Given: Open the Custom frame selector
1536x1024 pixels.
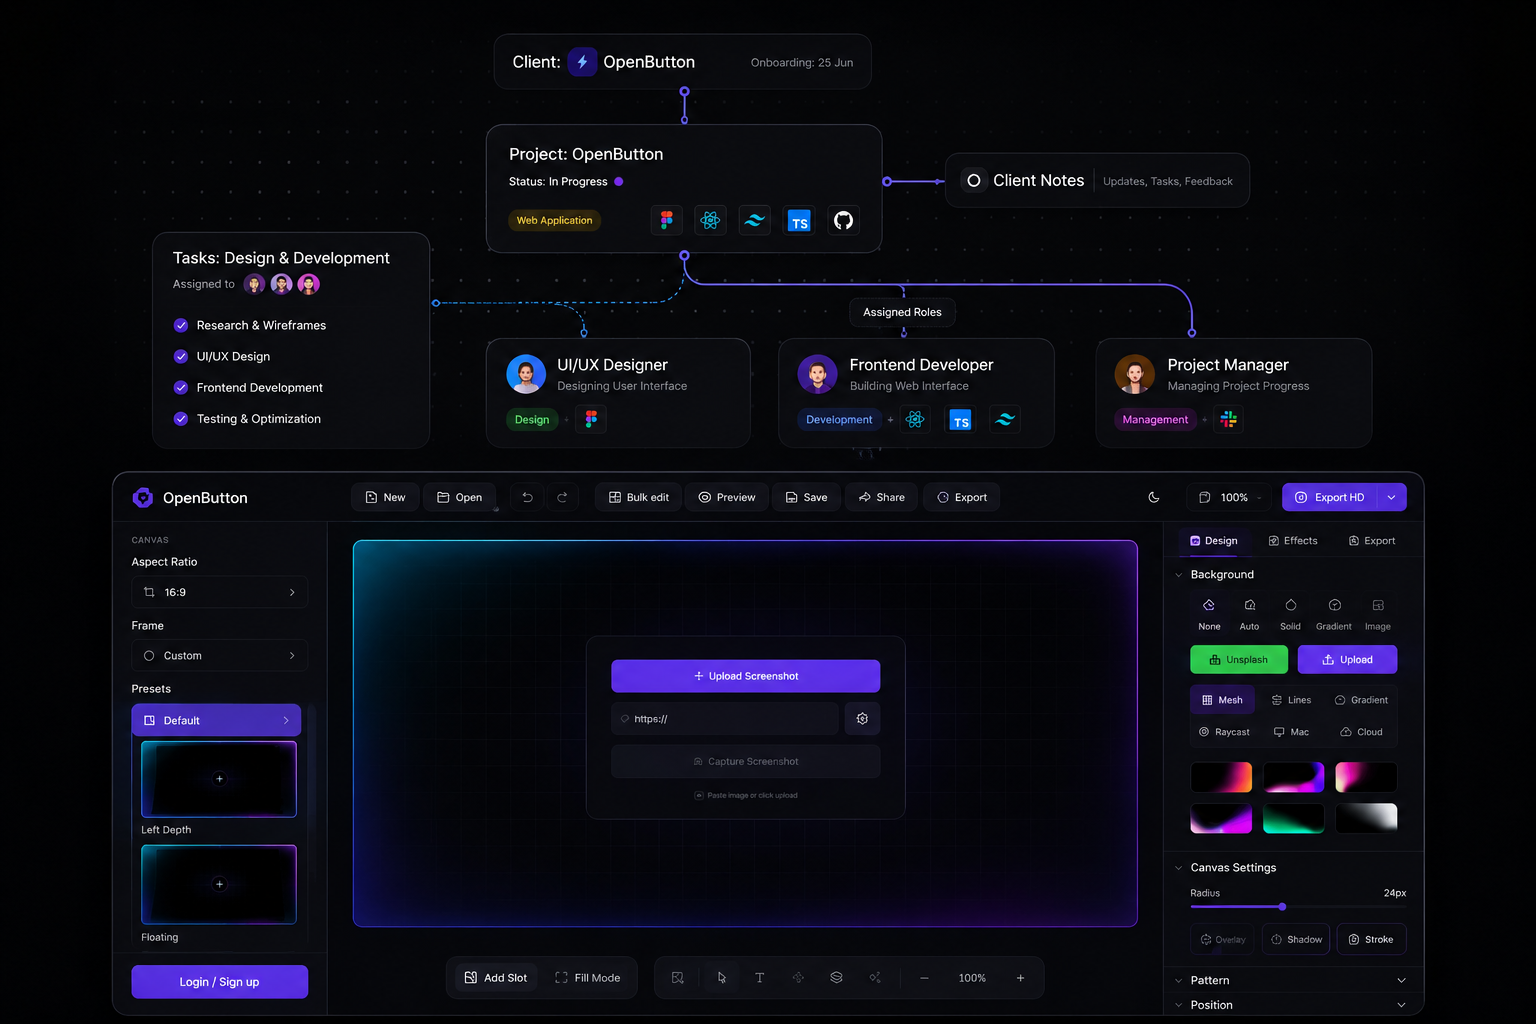Looking at the screenshot, I should tap(220, 656).
